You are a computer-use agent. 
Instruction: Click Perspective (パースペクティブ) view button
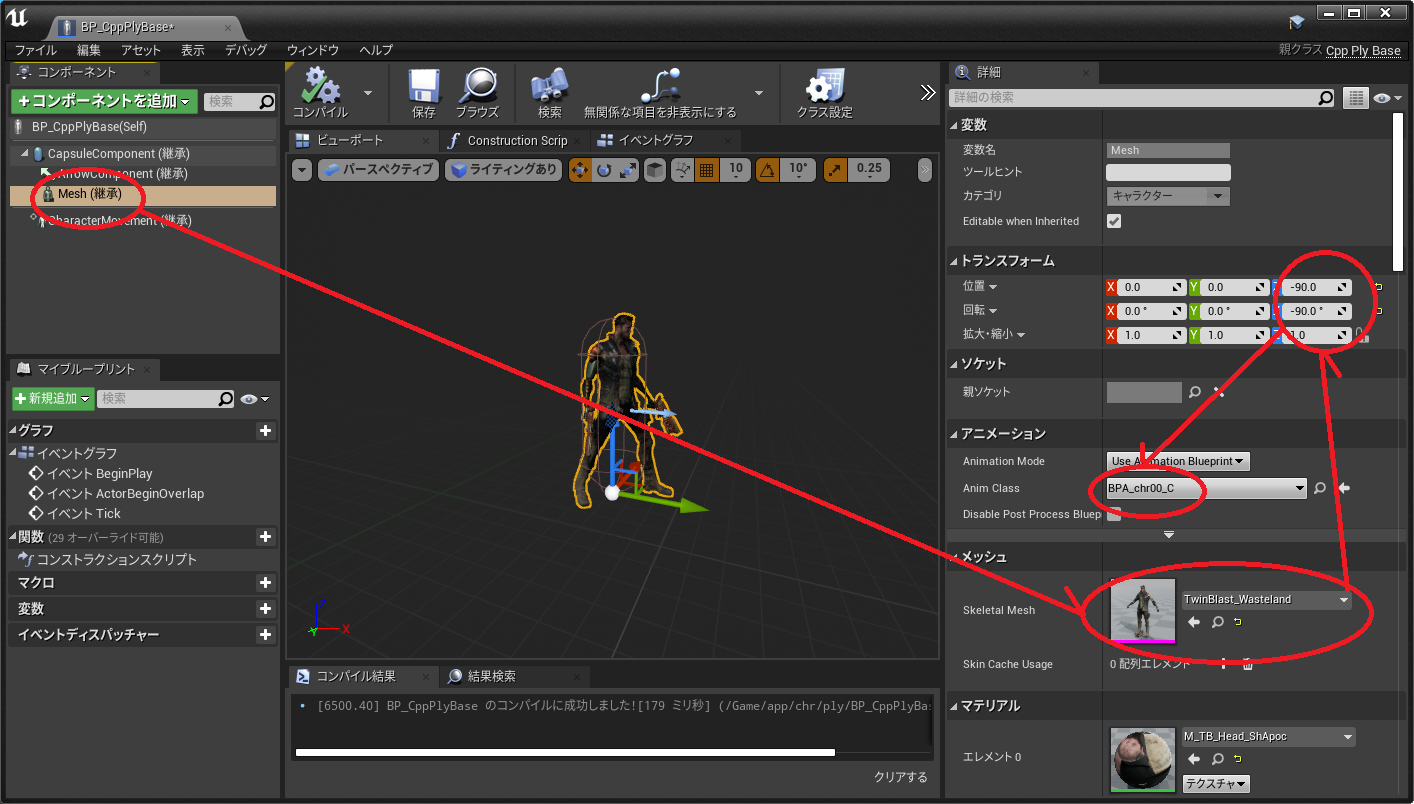pos(379,170)
